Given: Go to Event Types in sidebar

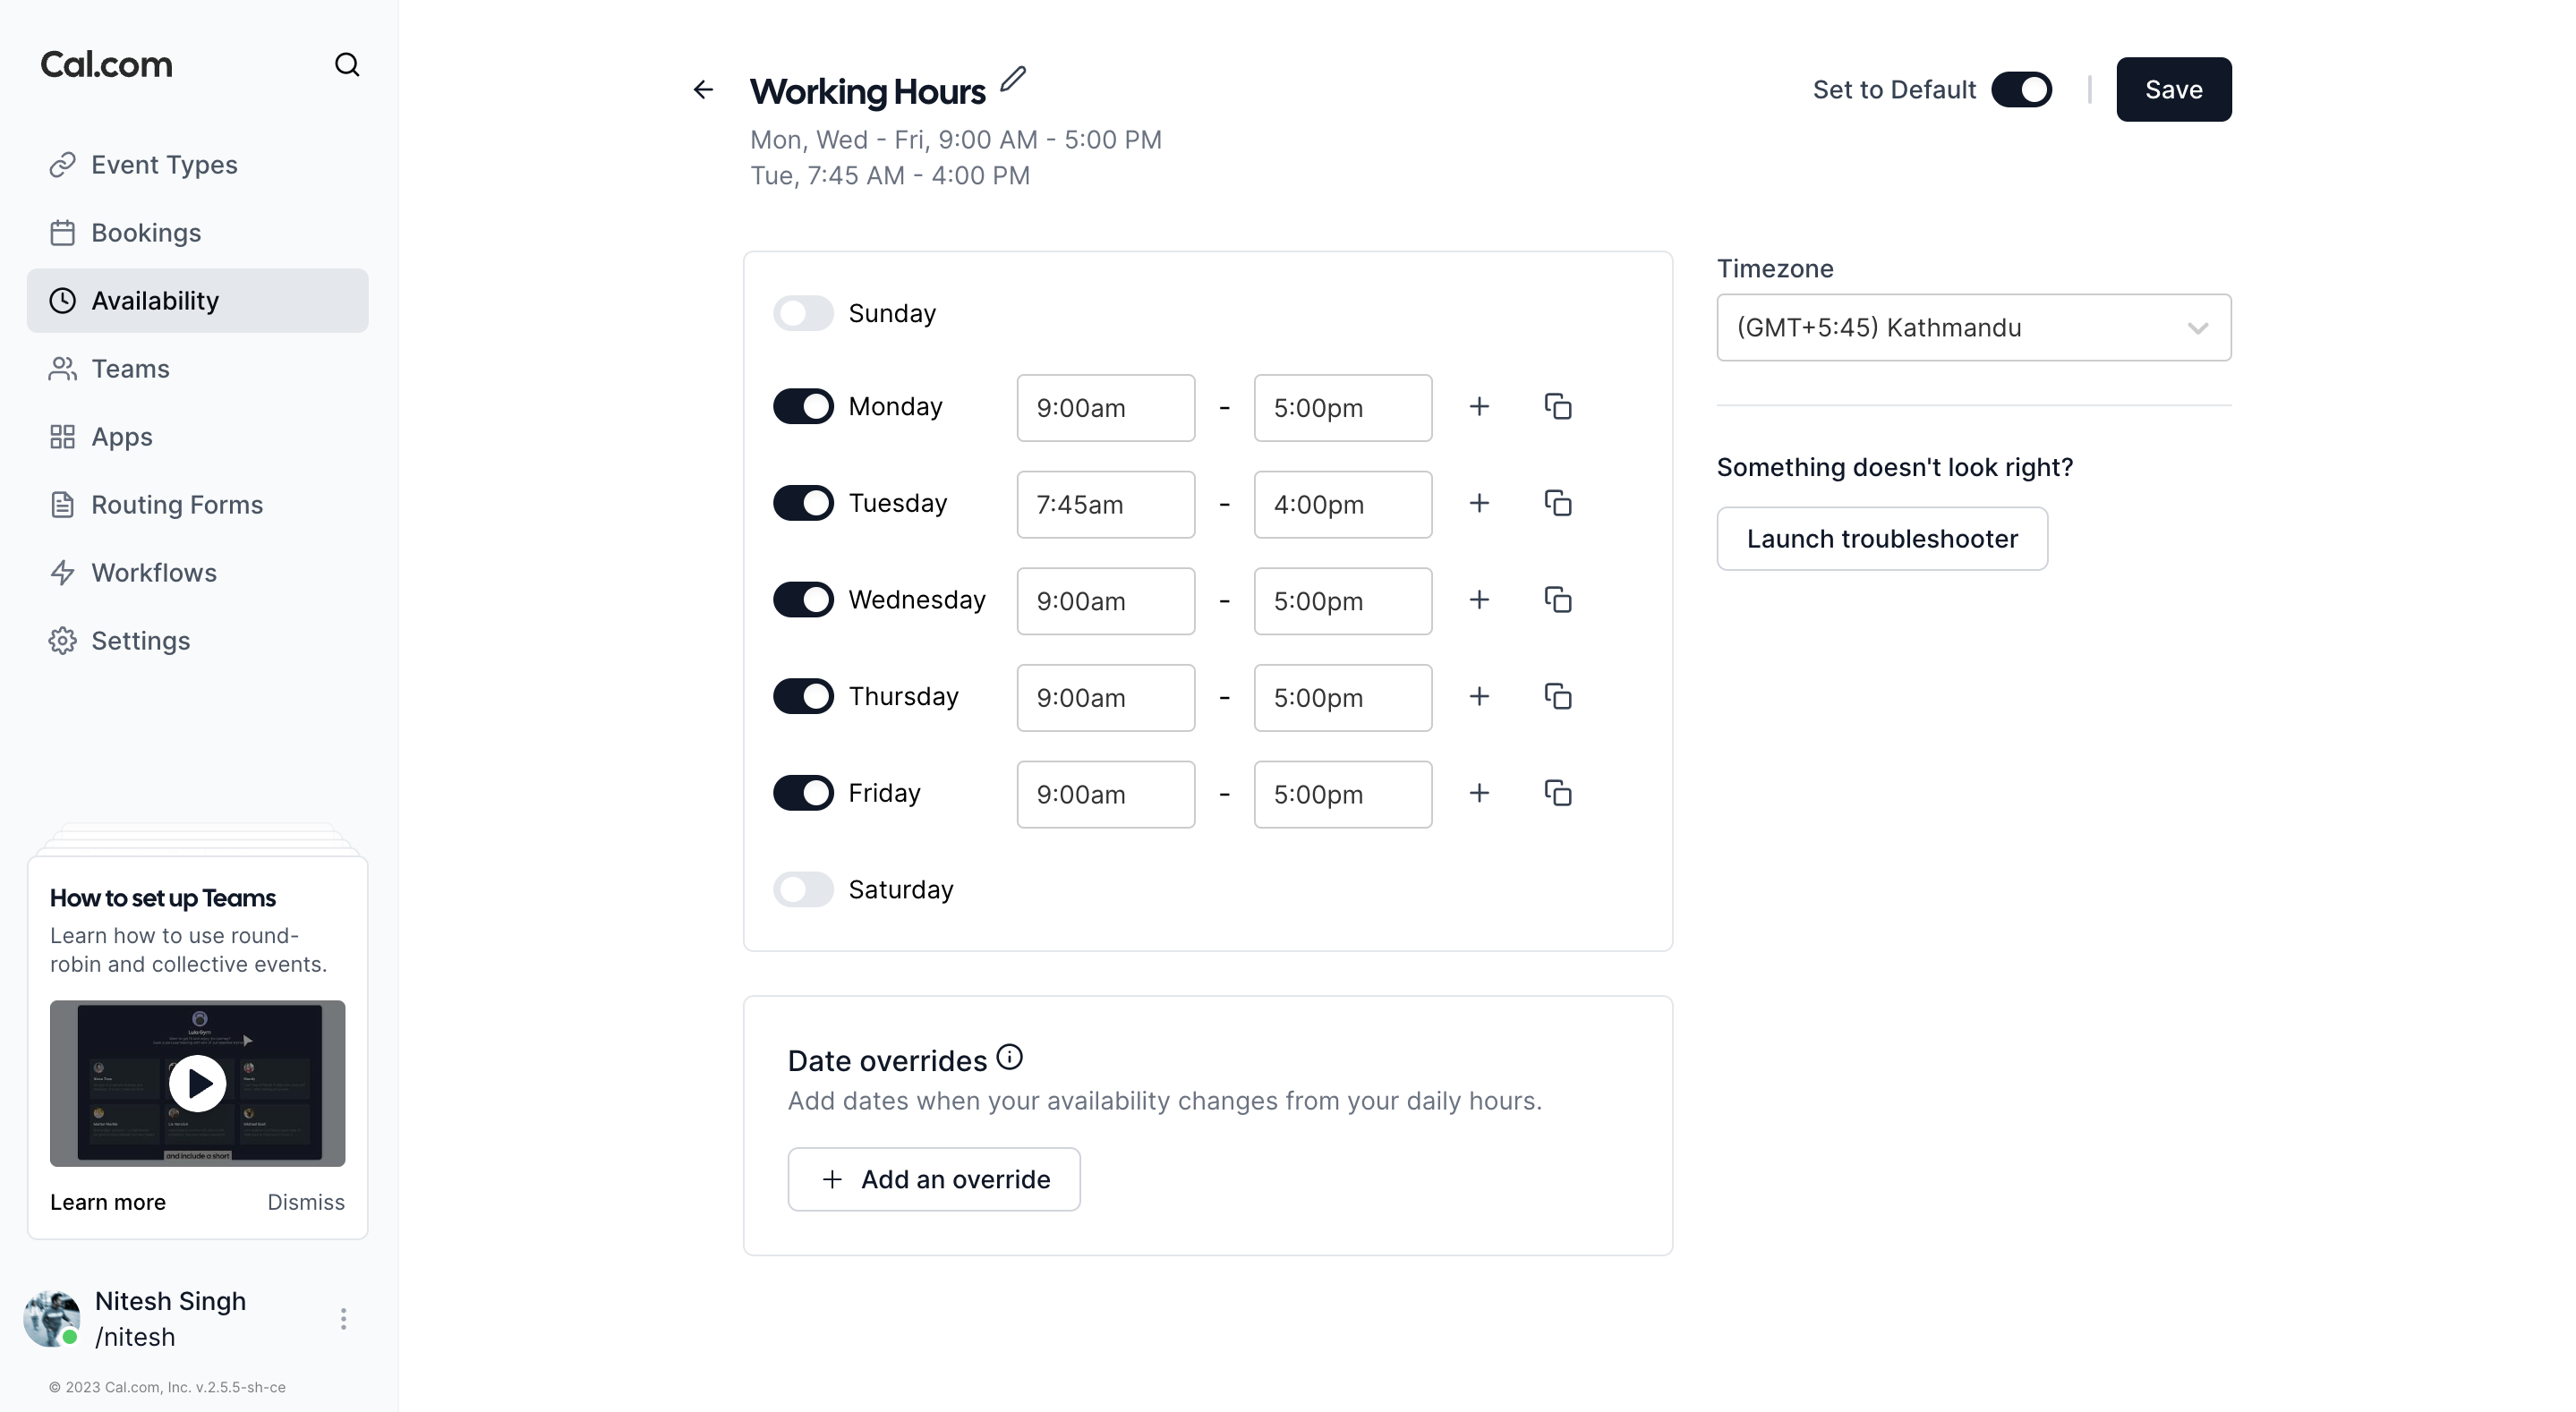Looking at the screenshot, I should 164,165.
